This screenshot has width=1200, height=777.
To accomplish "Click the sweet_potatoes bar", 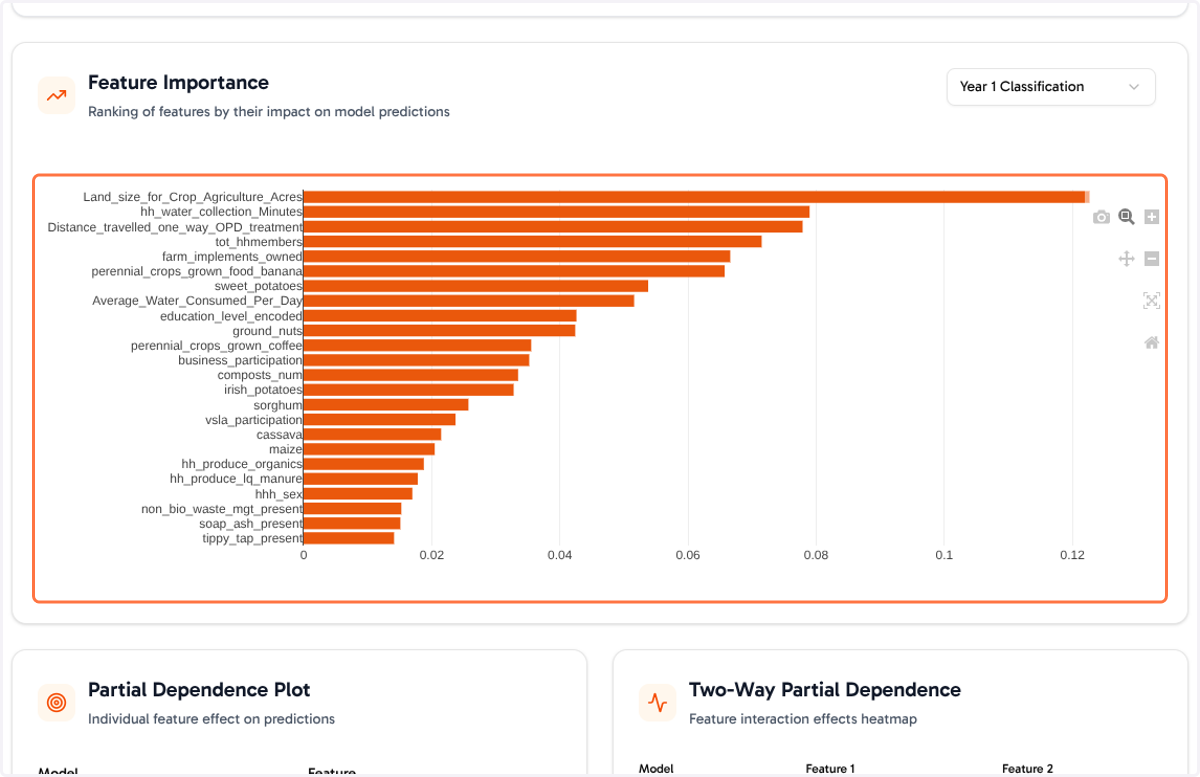I will (476, 286).
